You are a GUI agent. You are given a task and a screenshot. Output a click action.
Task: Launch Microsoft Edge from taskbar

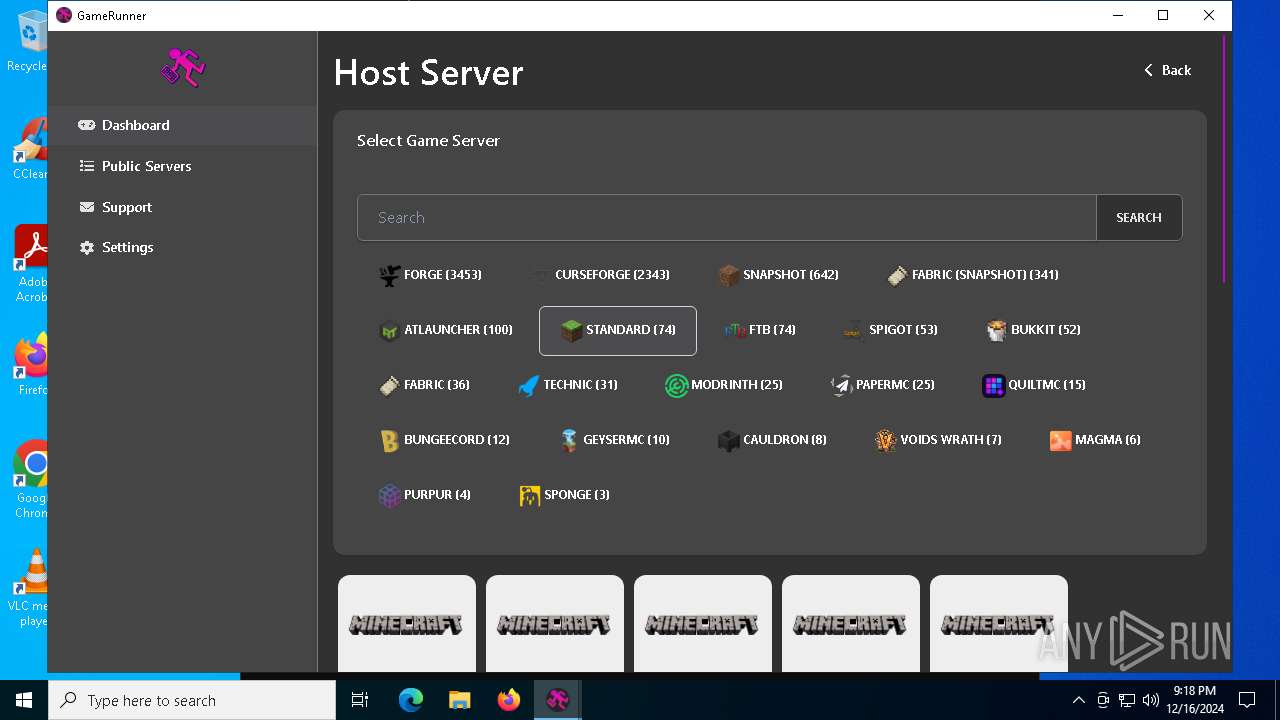[411, 700]
